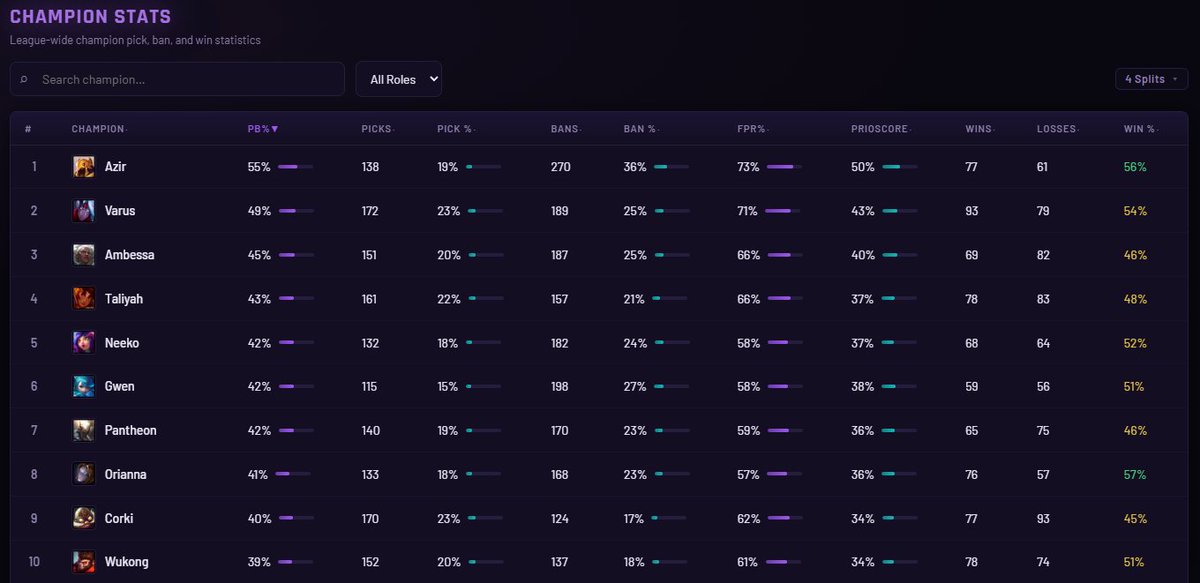Click Pantheon's 140 picks value
The width and height of the screenshot is (1200, 583).
(371, 430)
